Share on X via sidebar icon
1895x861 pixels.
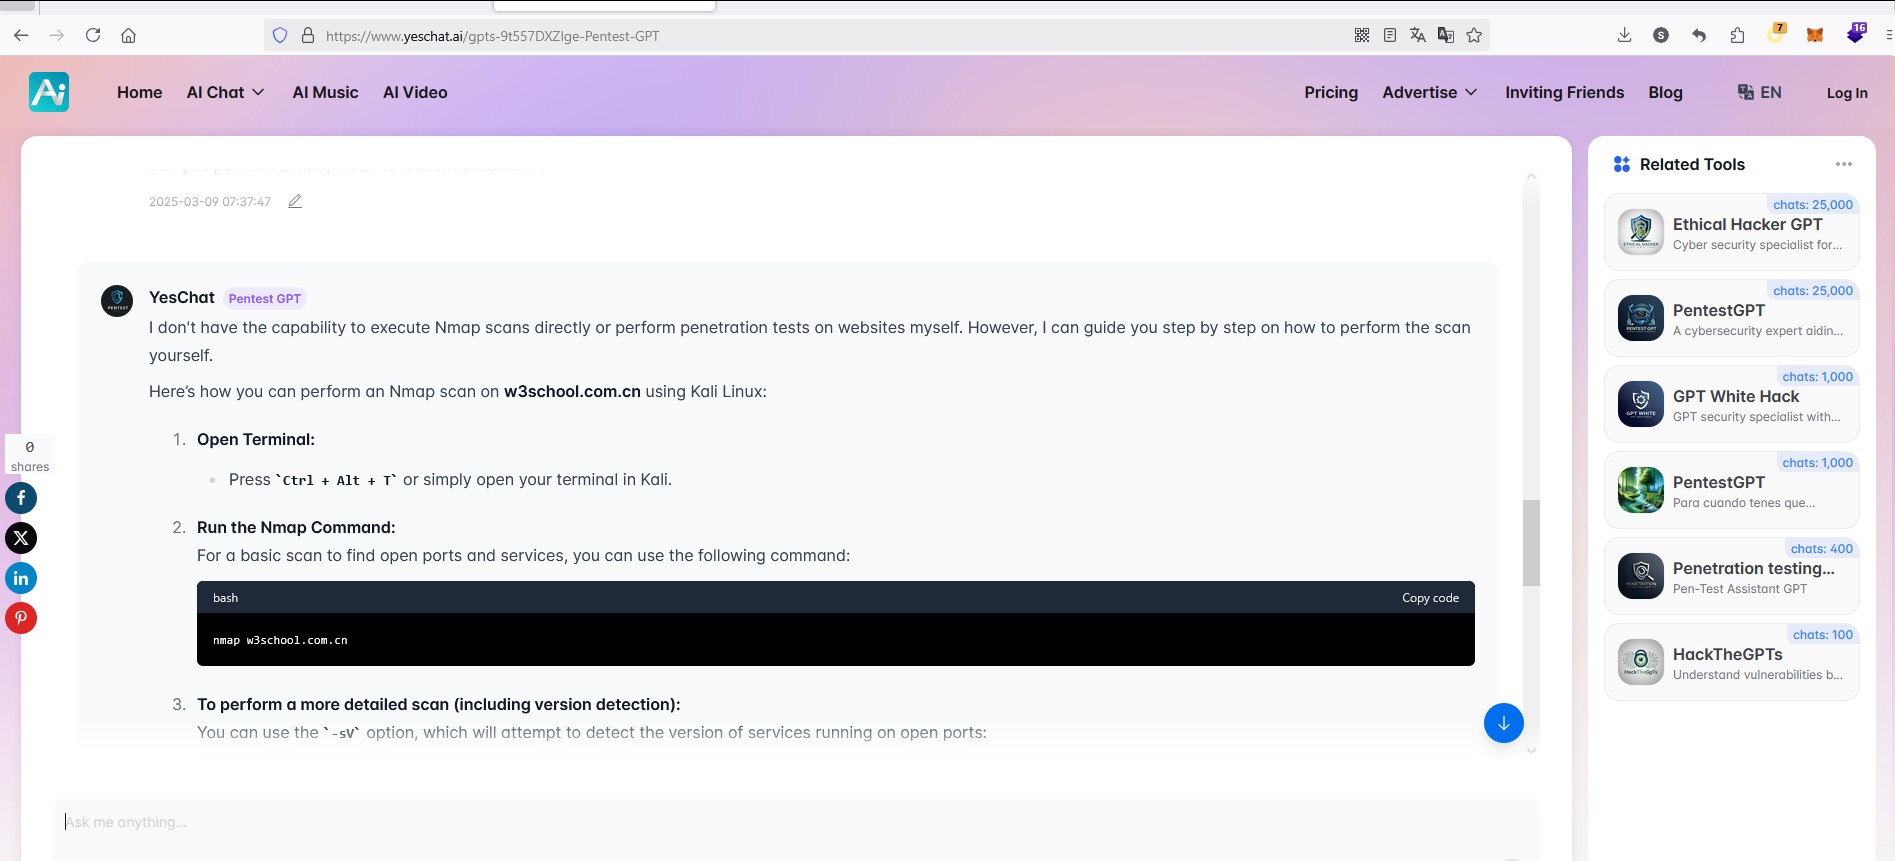(x=21, y=538)
